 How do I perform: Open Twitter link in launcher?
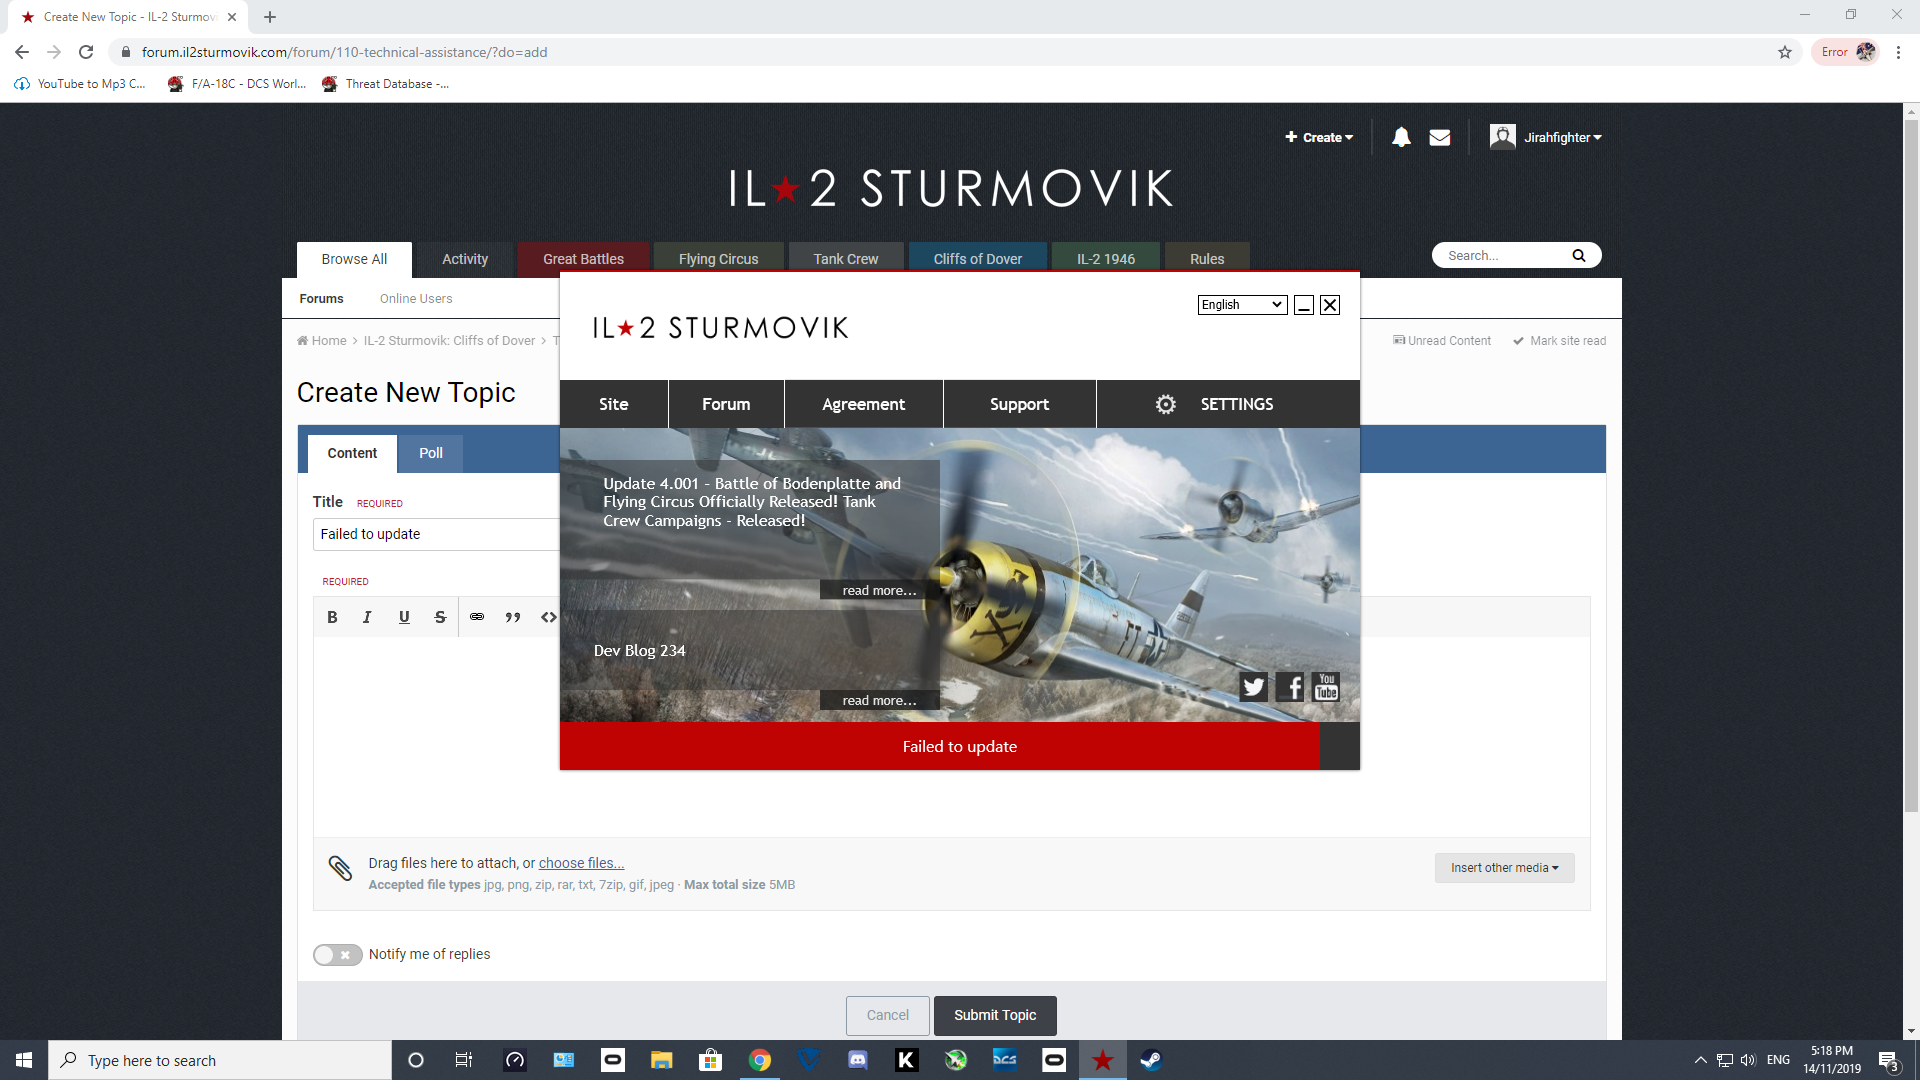(x=1253, y=687)
